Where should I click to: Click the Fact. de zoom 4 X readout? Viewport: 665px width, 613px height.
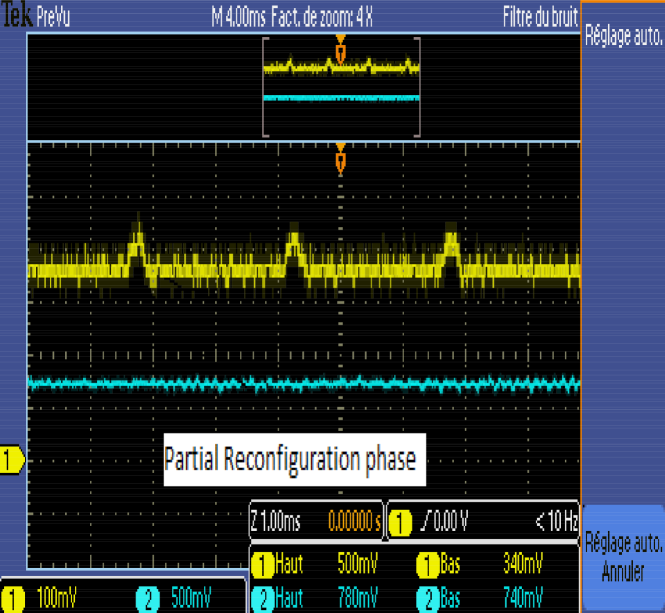coord(322,17)
